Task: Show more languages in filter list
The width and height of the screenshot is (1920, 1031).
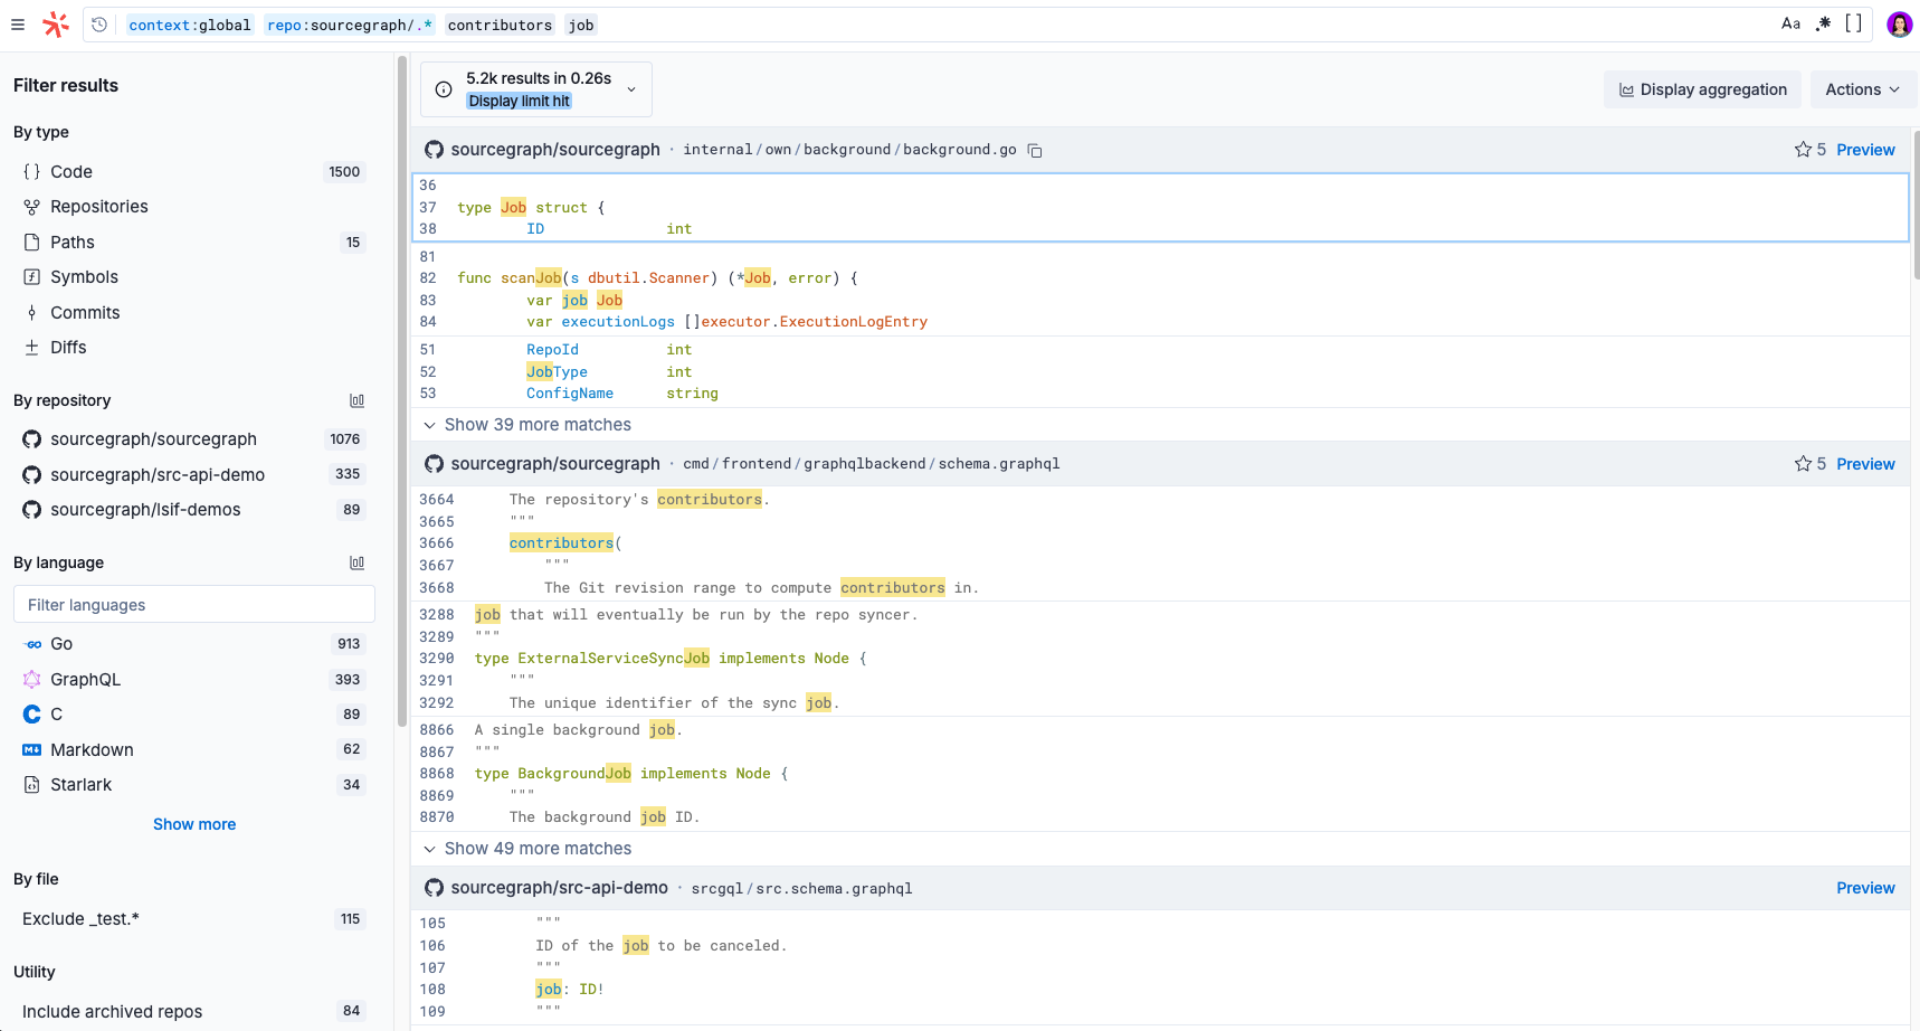Action: (194, 824)
